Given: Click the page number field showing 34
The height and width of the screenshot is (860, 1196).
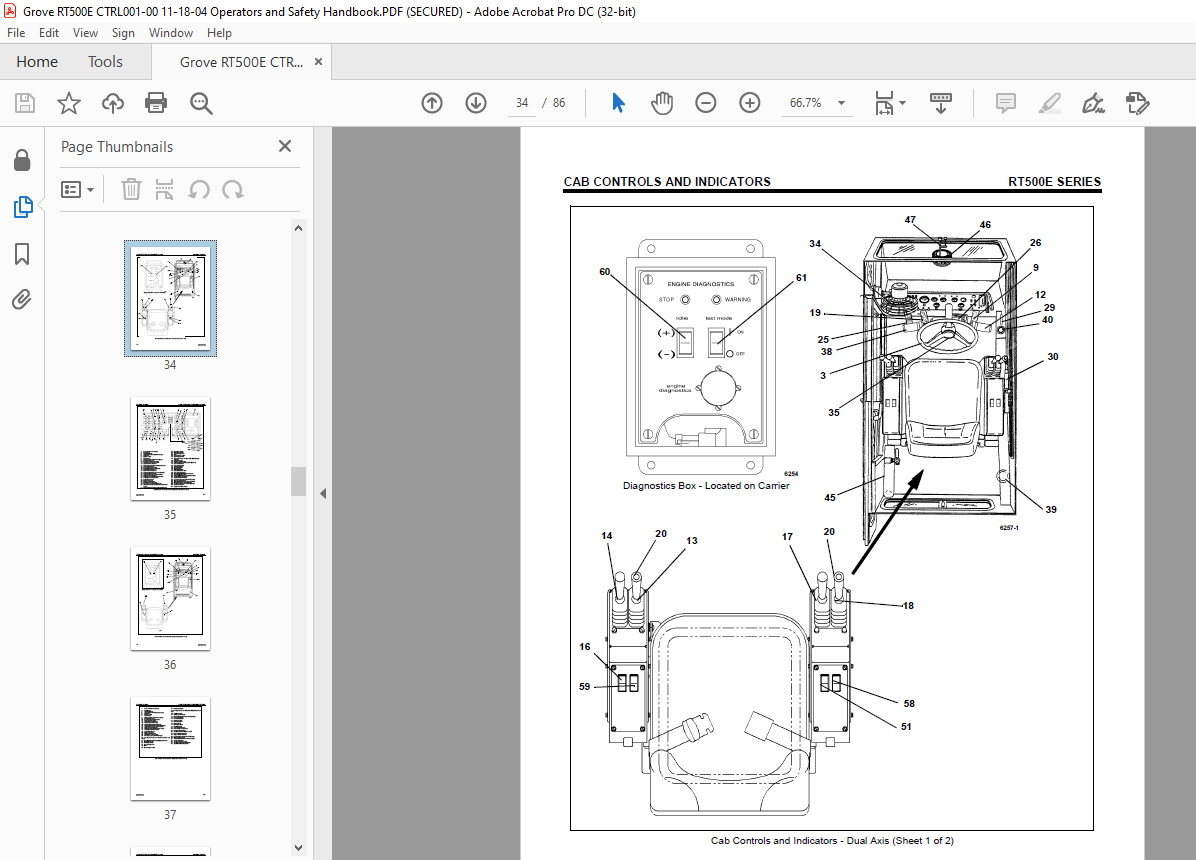Looking at the screenshot, I should [522, 103].
